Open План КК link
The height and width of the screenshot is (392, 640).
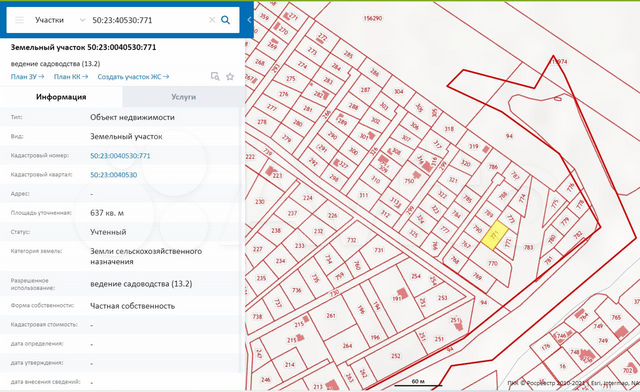(x=71, y=76)
